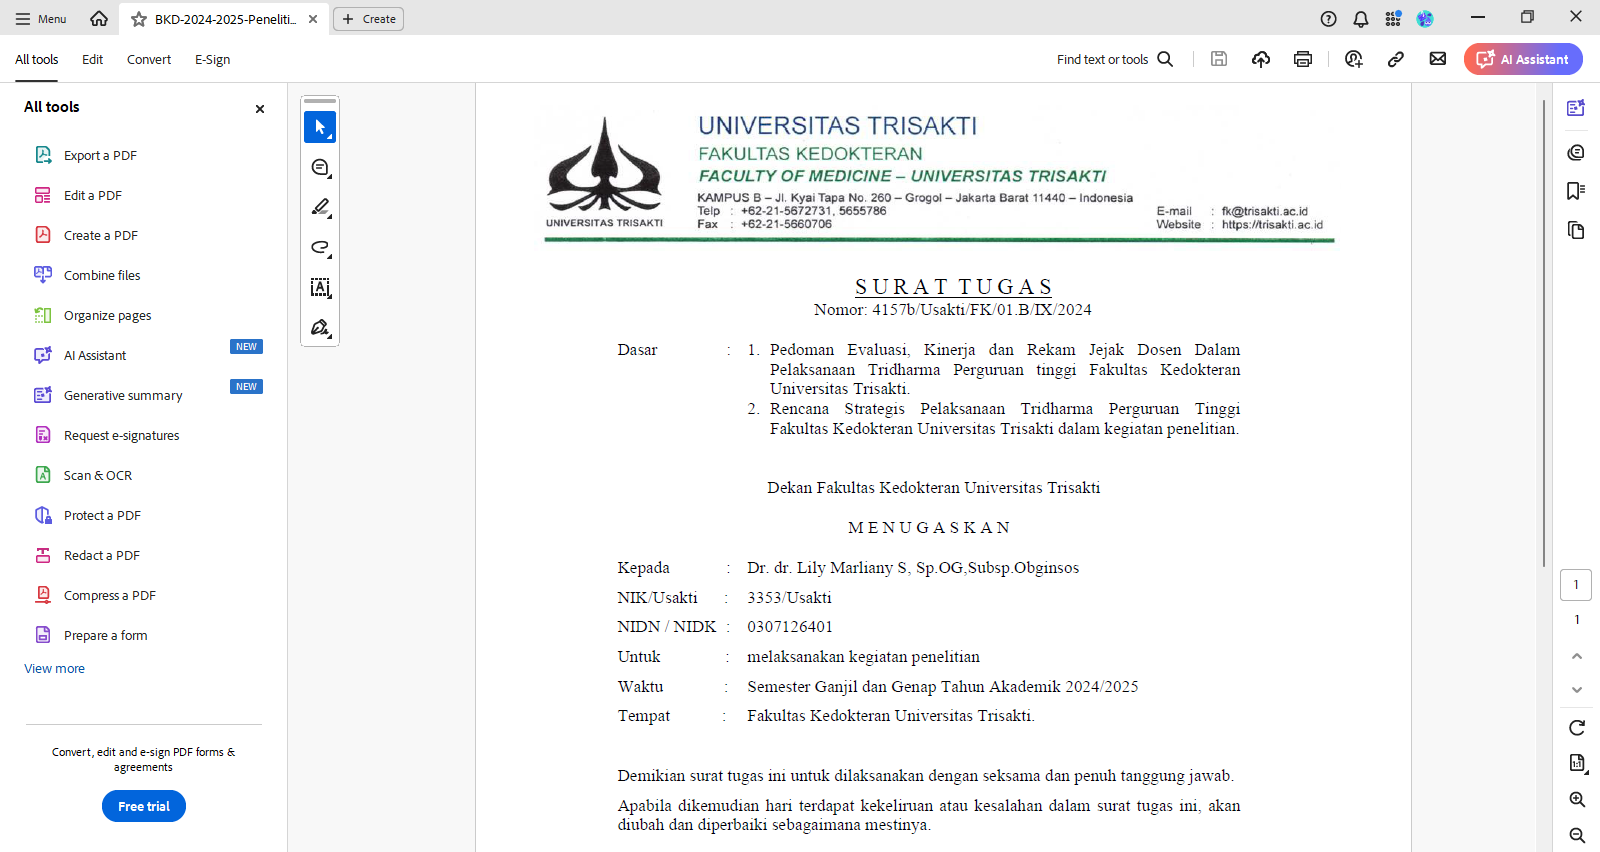The width and height of the screenshot is (1600, 852).
Task: Open the user profile avatar
Action: [1425, 19]
